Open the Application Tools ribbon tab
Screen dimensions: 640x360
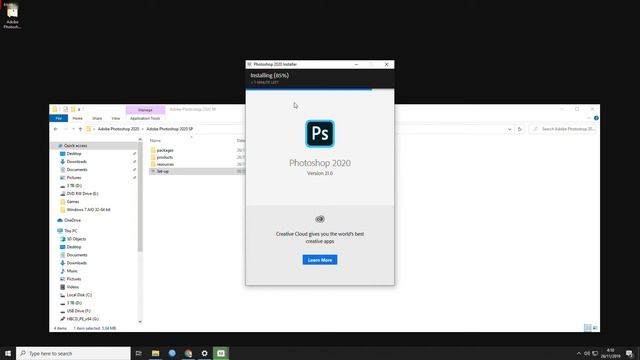145,118
